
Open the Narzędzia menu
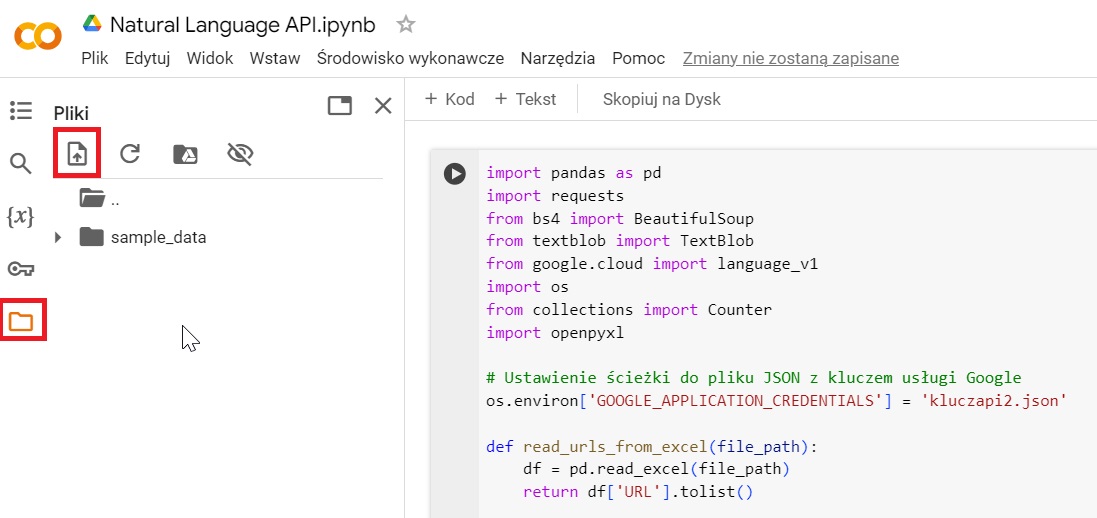pos(558,59)
